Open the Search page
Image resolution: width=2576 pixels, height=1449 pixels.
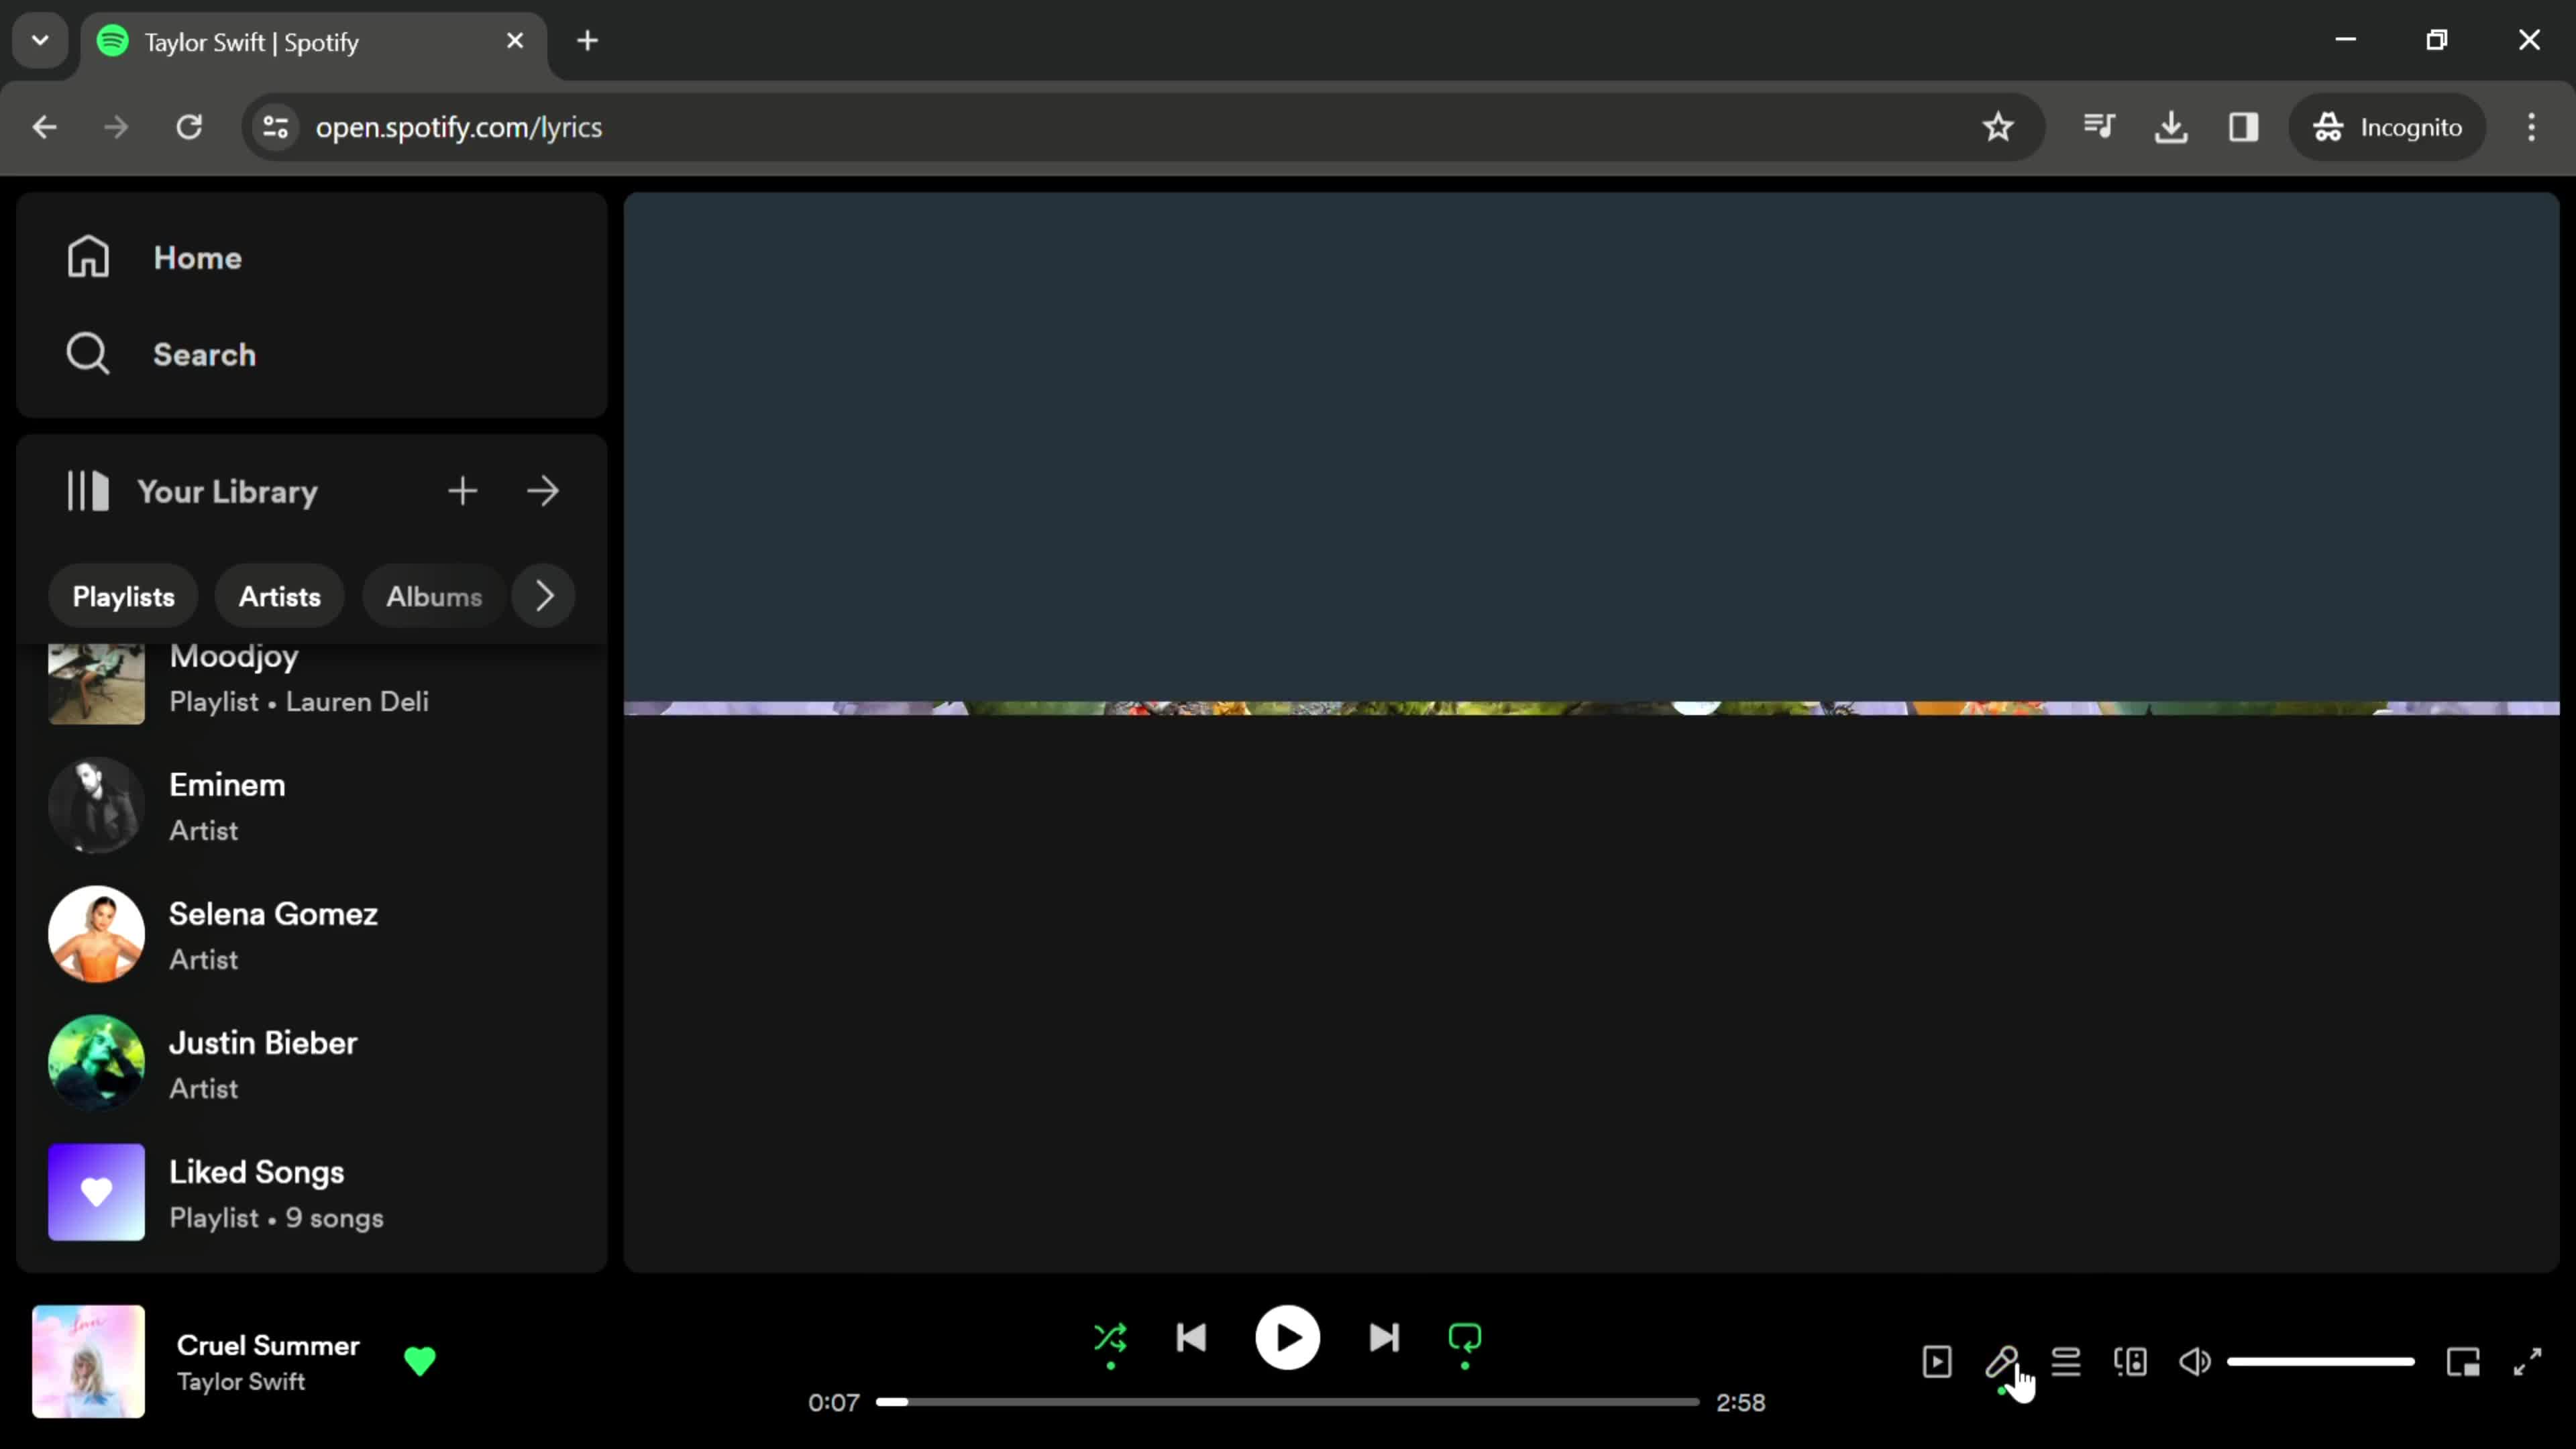pos(161,354)
